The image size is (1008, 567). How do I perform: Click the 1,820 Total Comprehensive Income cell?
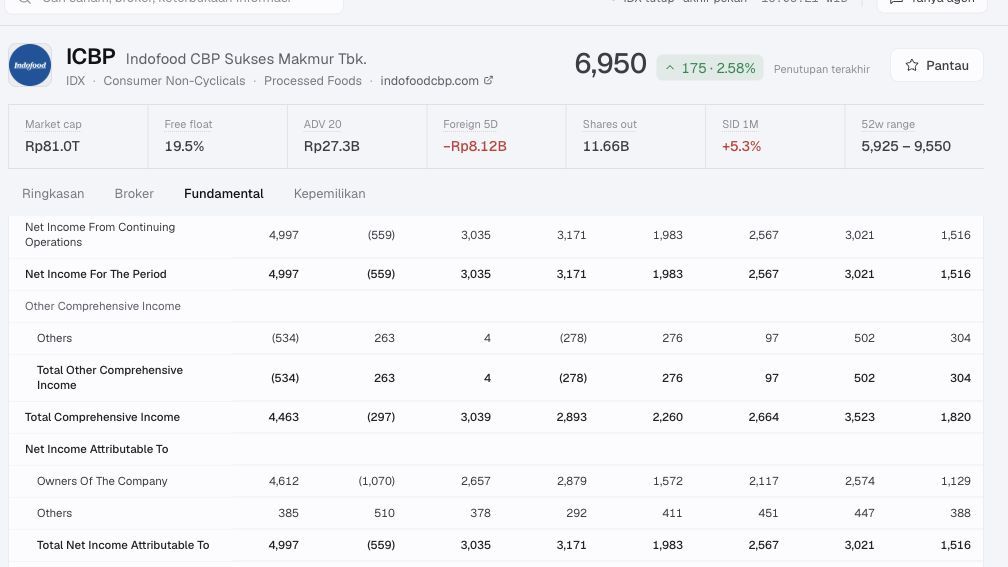[x=955, y=417]
